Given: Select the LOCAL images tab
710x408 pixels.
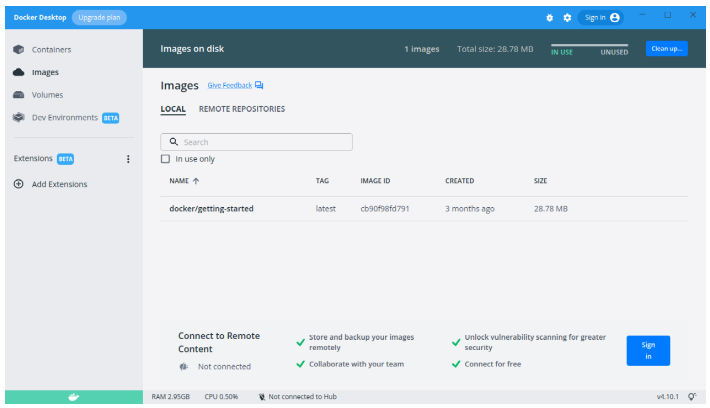Looking at the screenshot, I should click(x=173, y=109).
